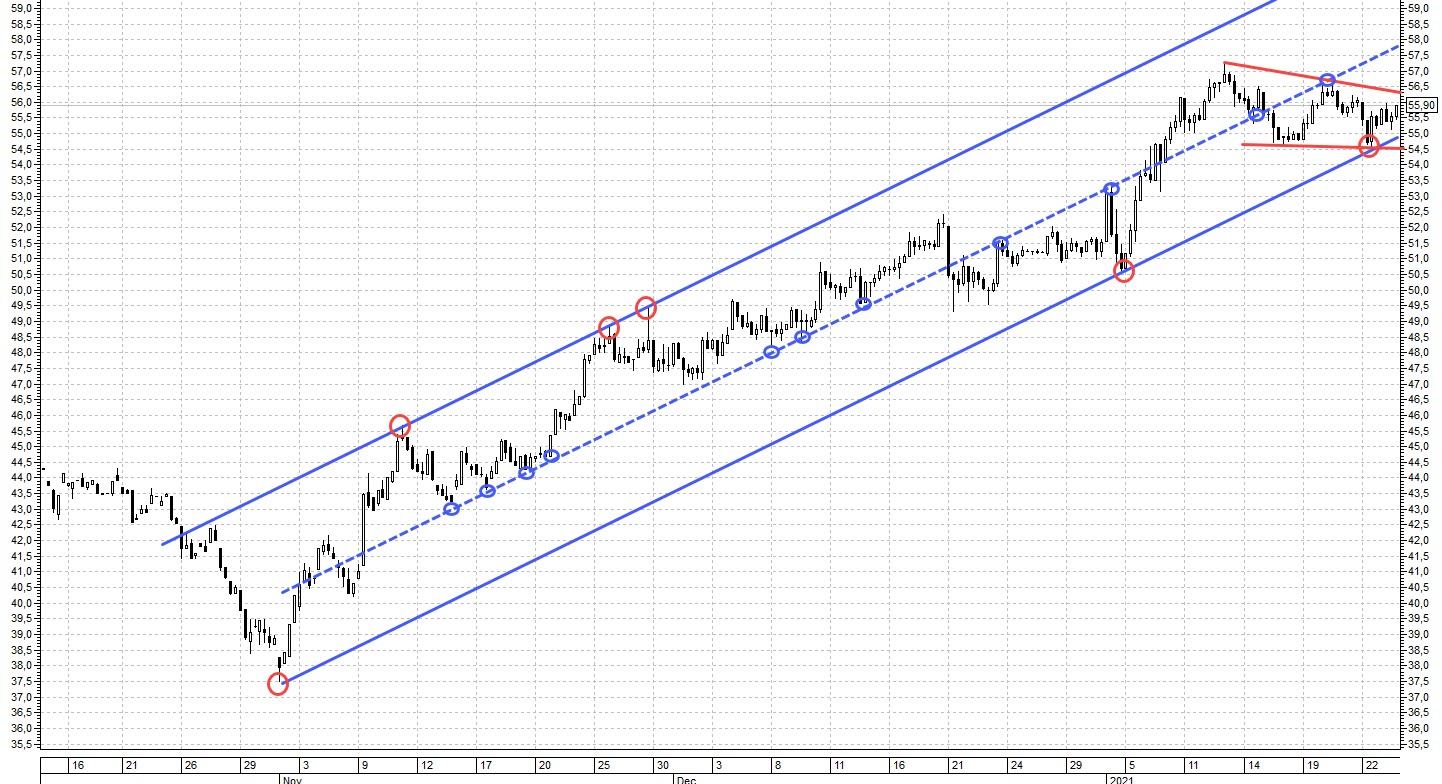Click 52,0 on the left price scale
Screen dimensions: 1442x784
[20, 227]
